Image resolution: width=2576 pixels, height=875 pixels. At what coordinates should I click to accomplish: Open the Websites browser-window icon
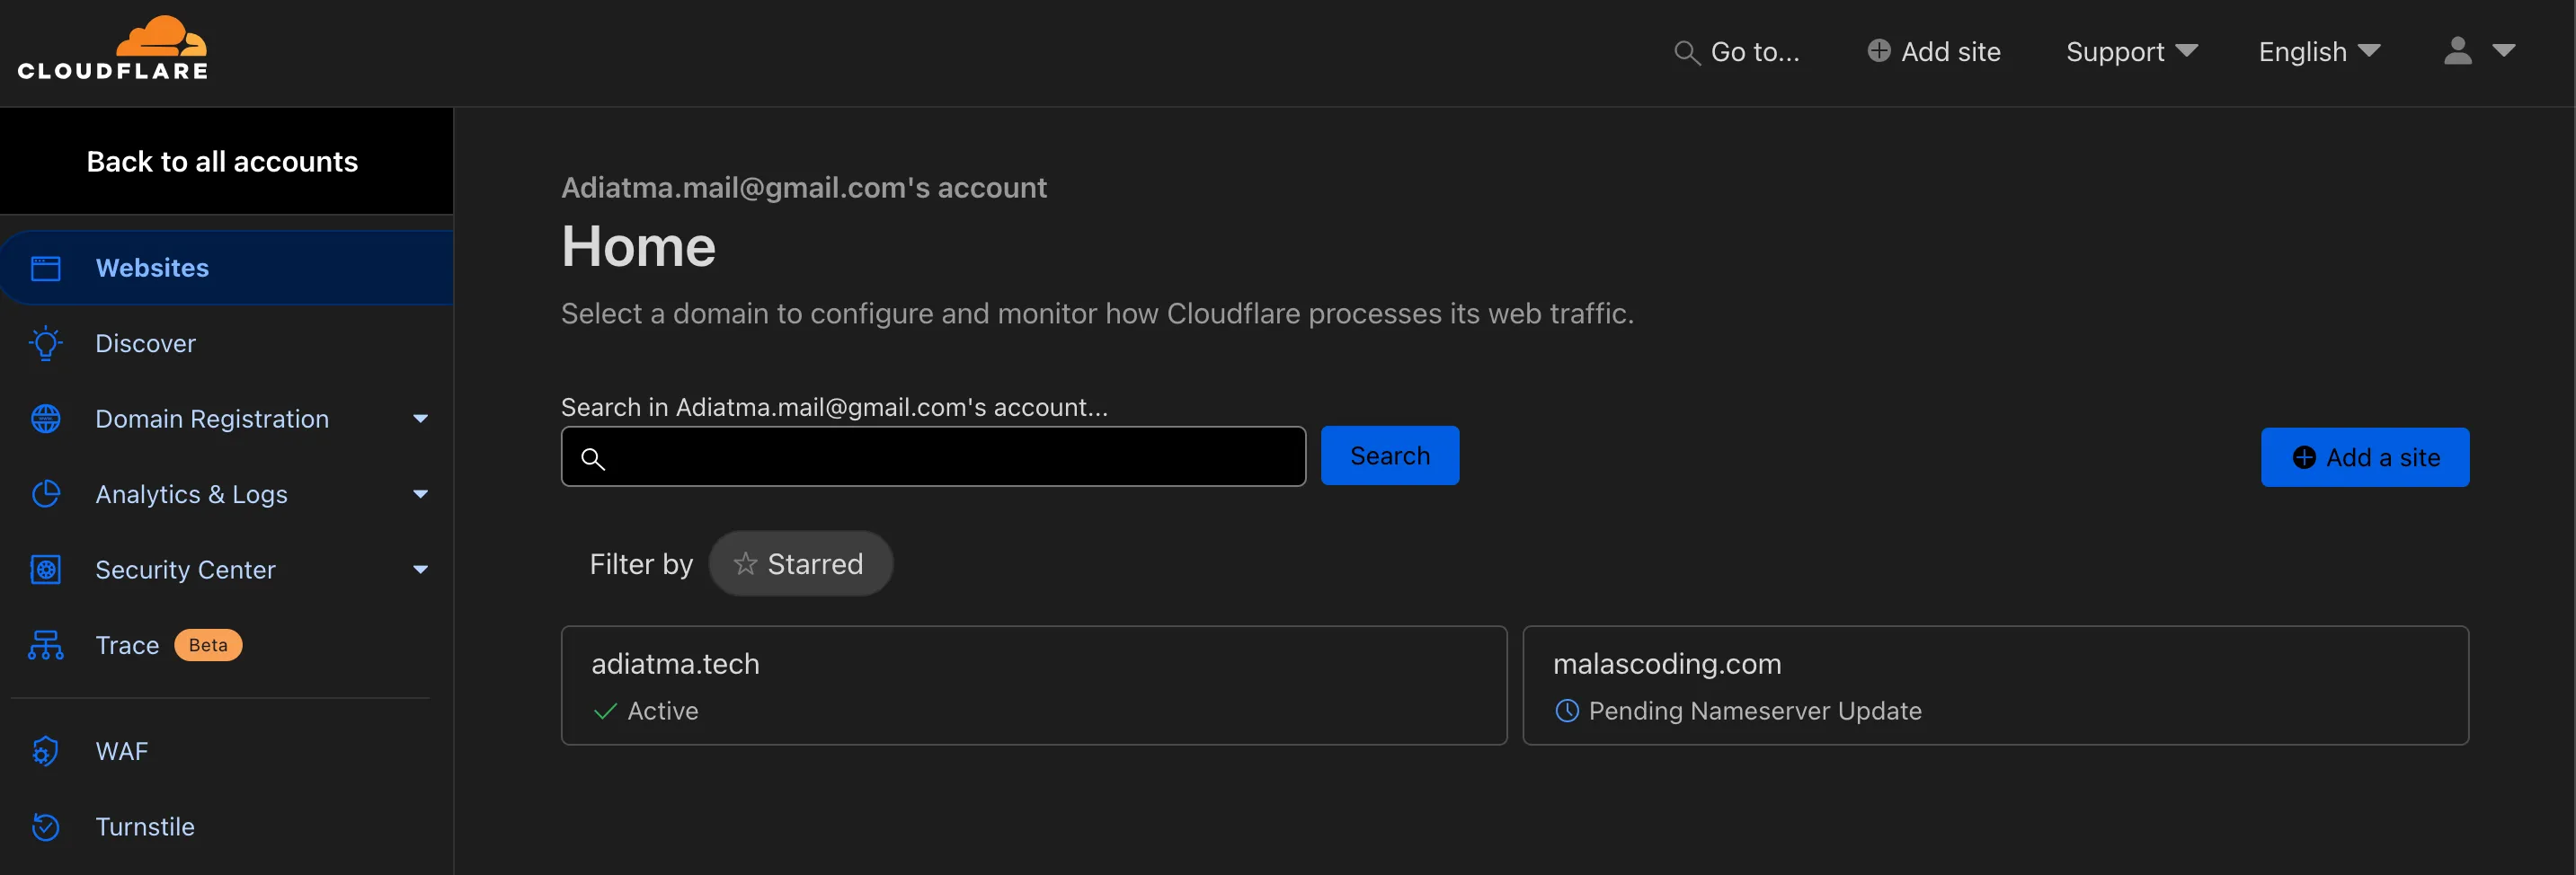click(x=46, y=268)
